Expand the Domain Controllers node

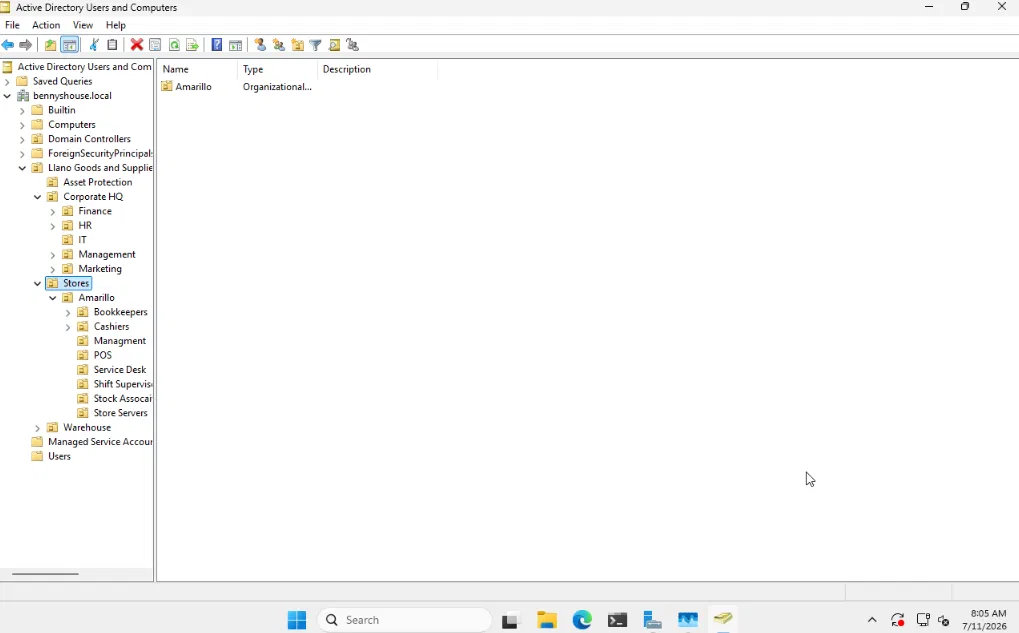(x=22, y=139)
